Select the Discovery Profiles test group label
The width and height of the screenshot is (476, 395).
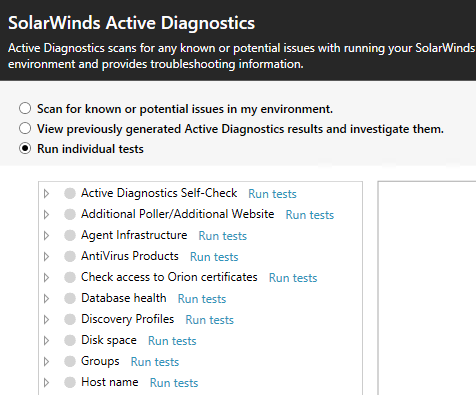pos(128,319)
